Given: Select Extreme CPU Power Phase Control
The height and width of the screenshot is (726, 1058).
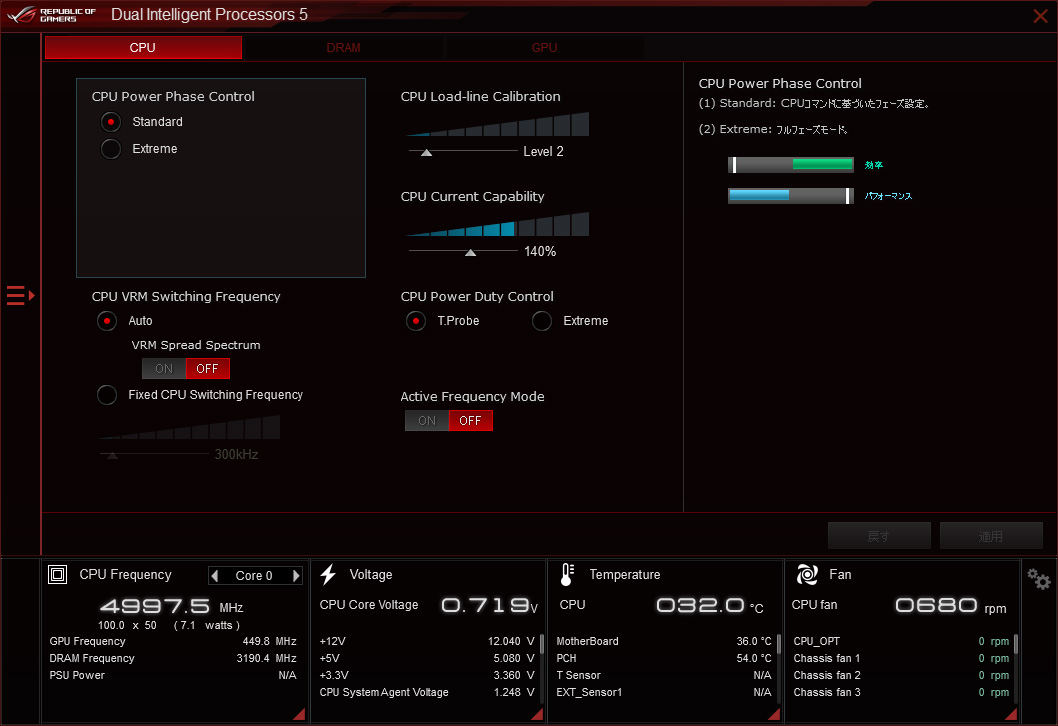Looking at the screenshot, I should (111, 148).
